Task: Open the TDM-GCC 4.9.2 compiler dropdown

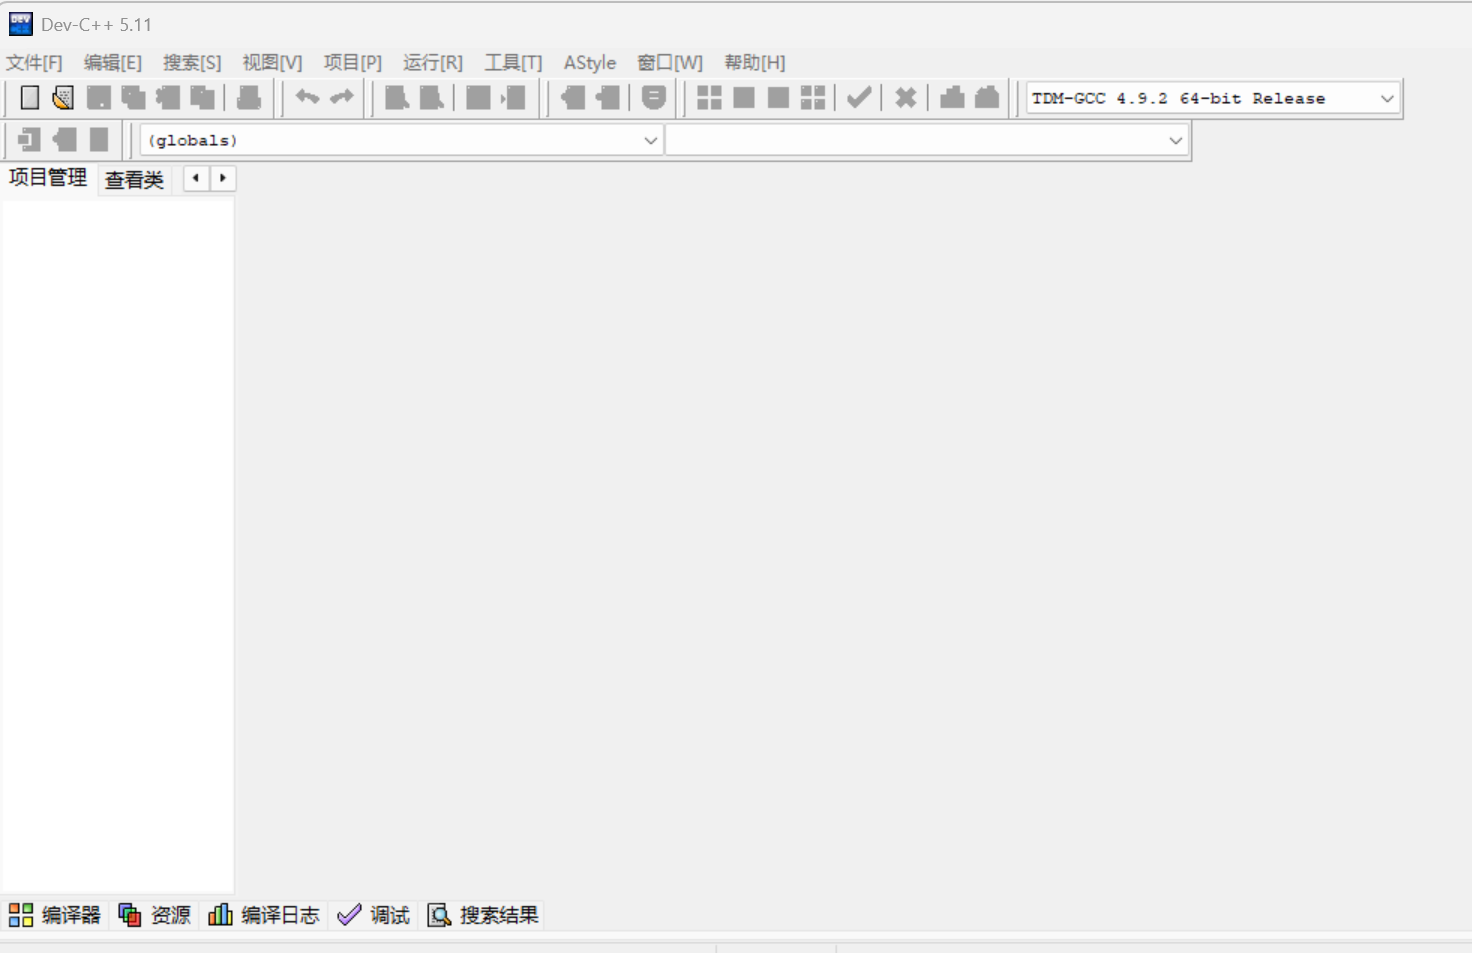Action: pos(1213,98)
